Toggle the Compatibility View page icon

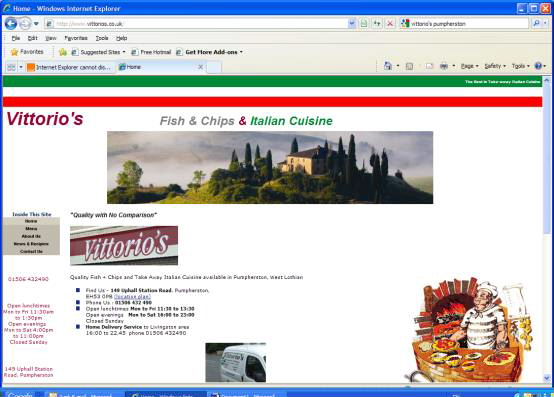coord(364,24)
